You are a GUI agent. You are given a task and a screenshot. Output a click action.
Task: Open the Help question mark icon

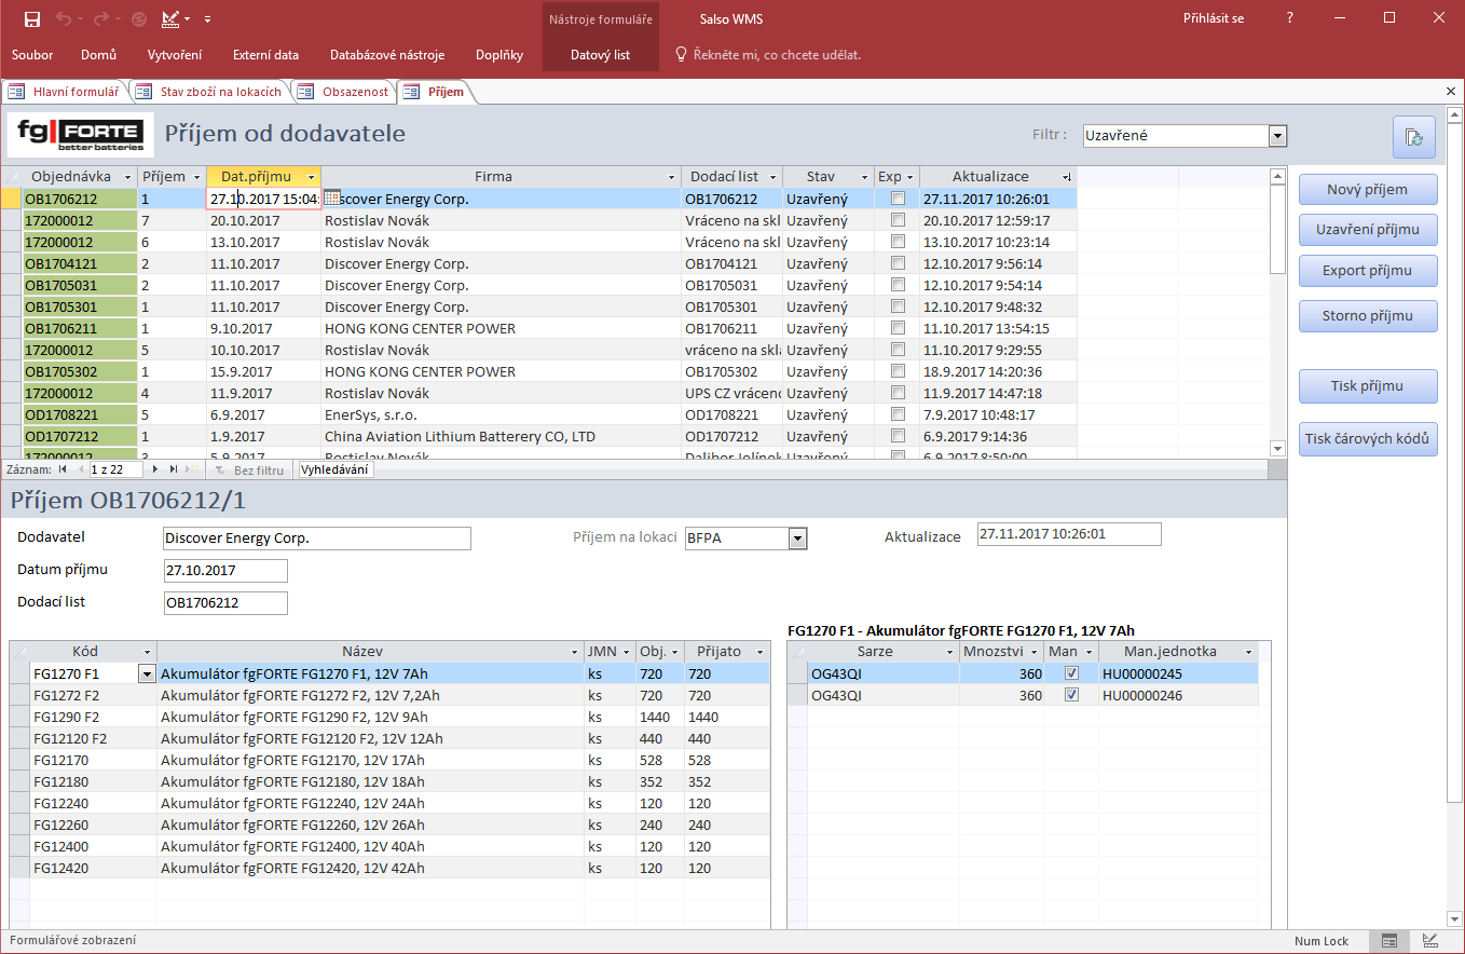(1289, 18)
